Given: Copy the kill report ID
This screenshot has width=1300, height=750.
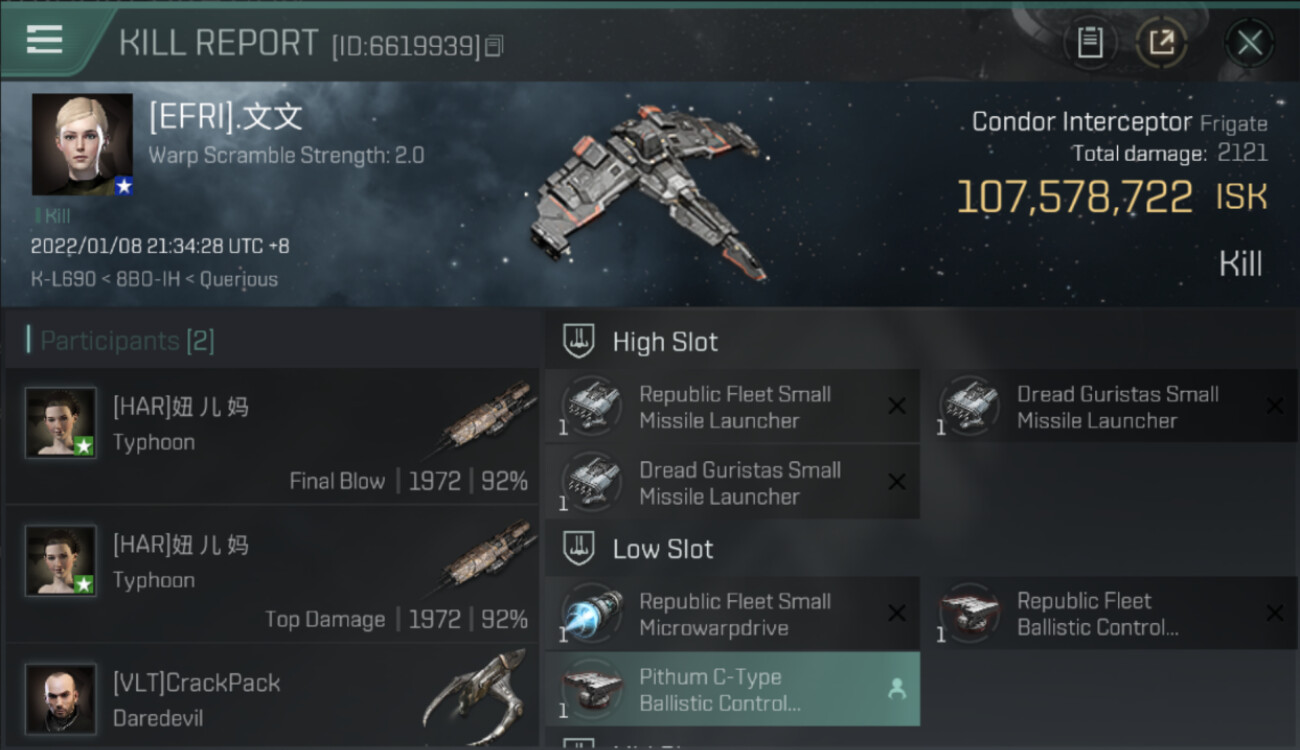Looking at the screenshot, I should (x=494, y=46).
